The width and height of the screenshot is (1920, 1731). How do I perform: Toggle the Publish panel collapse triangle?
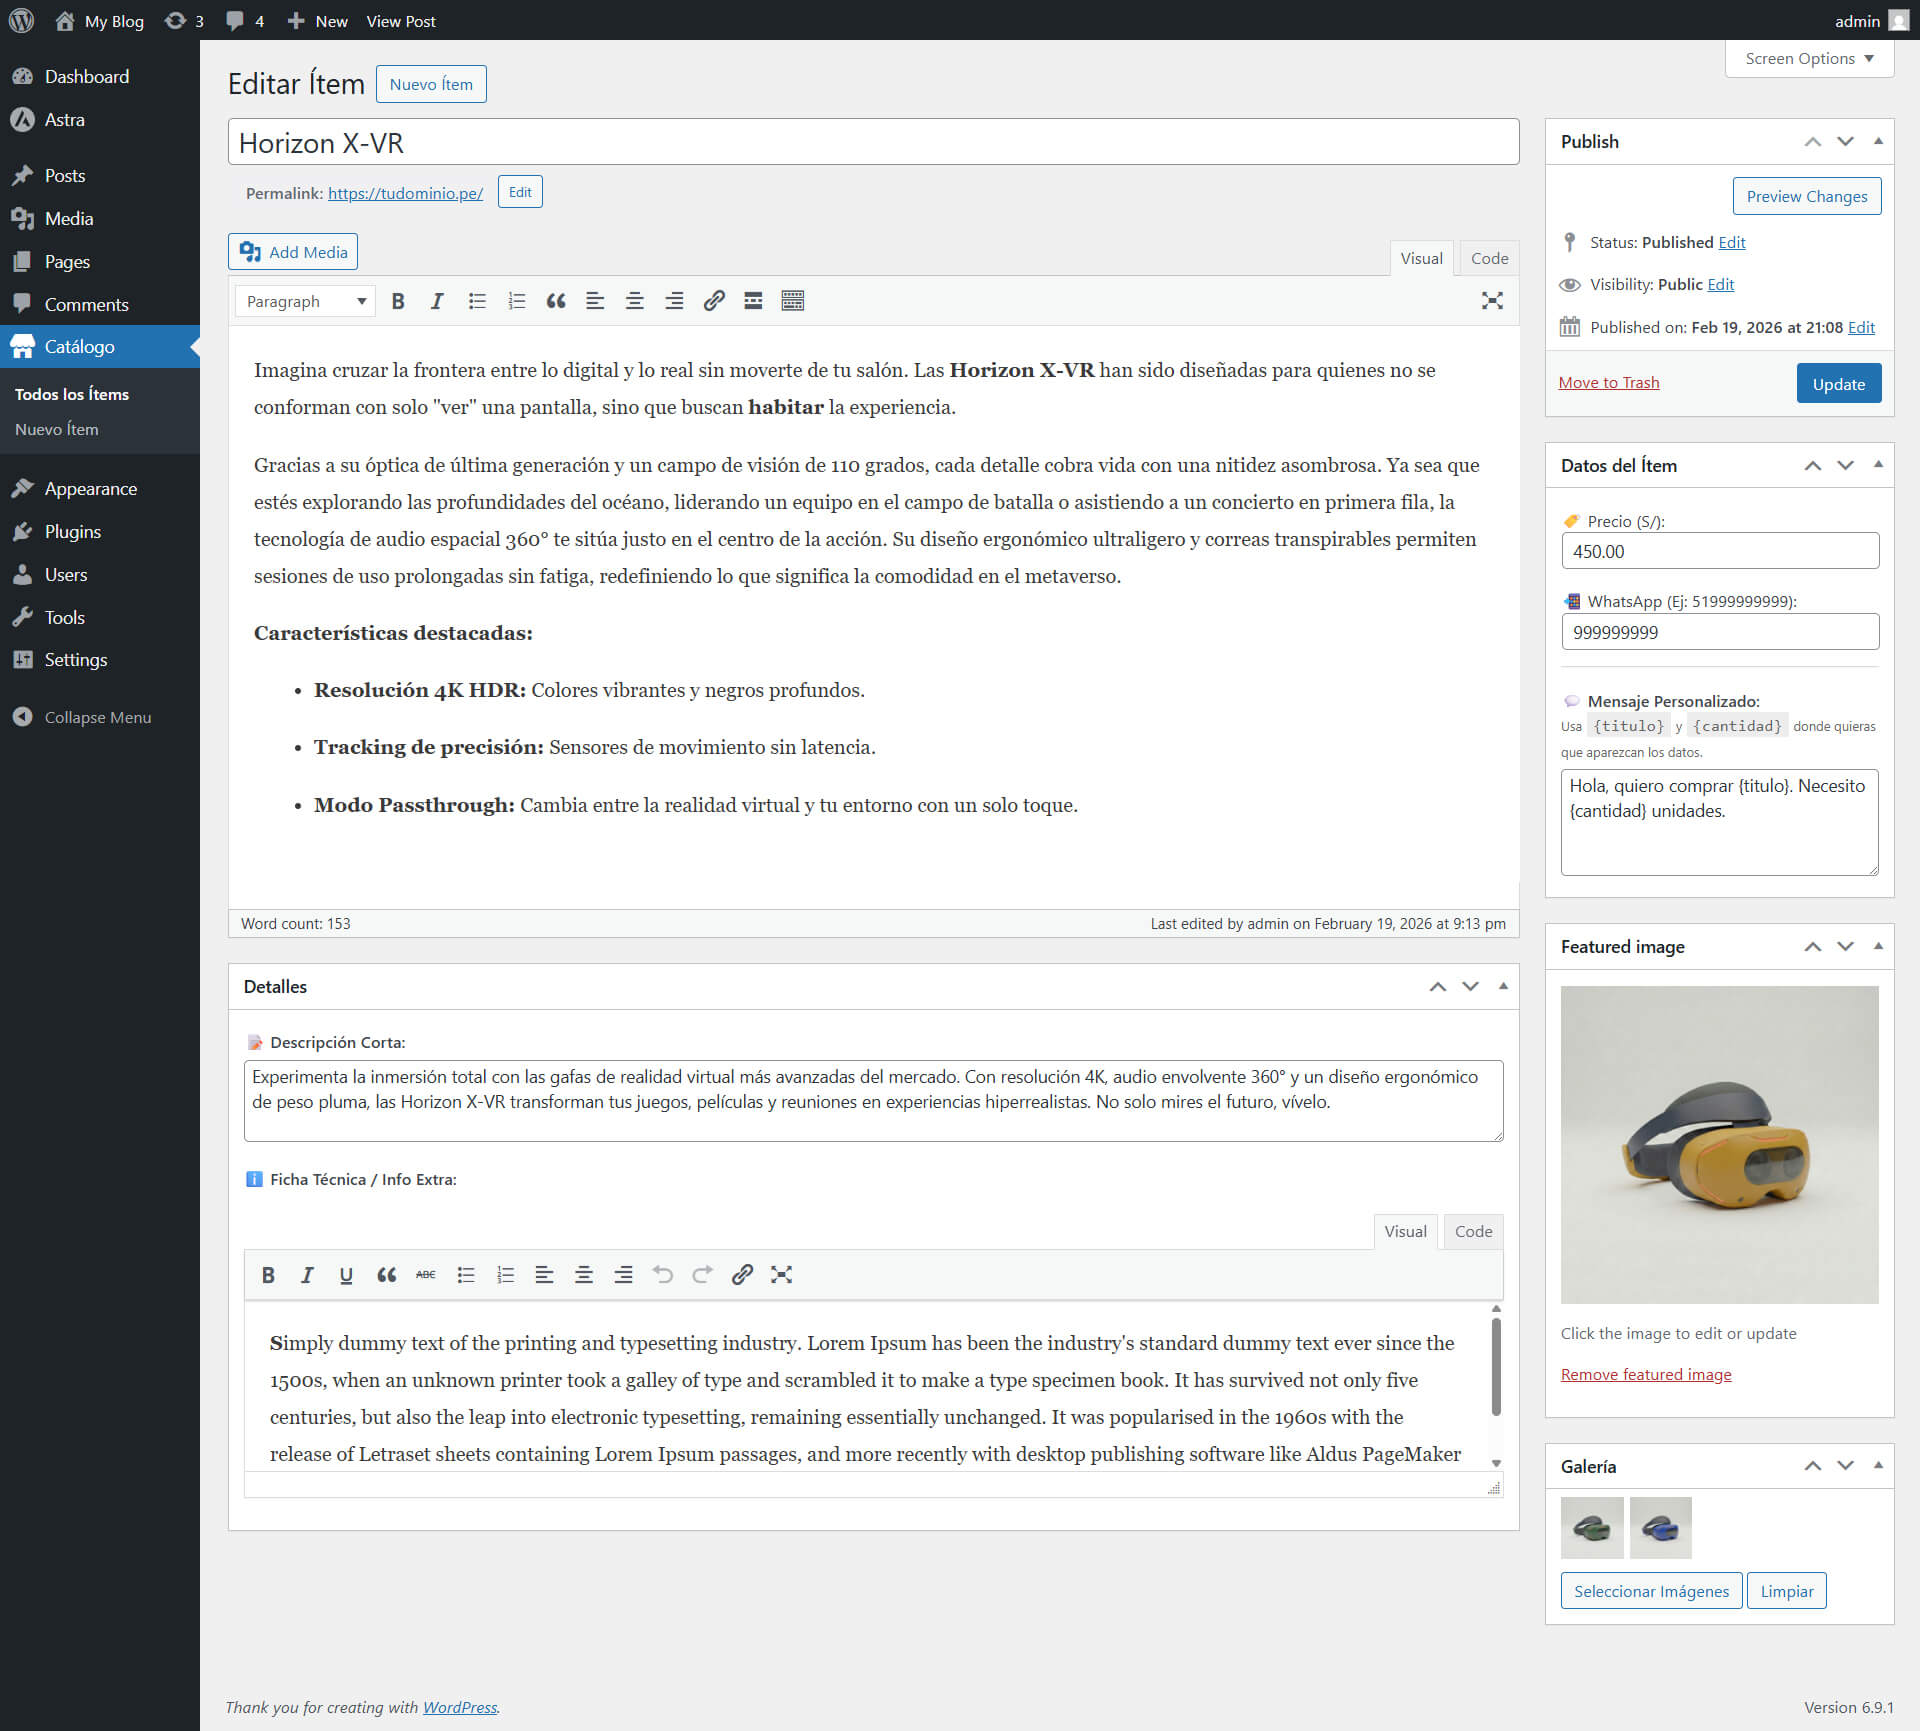pyautogui.click(x=1878, y=142)
